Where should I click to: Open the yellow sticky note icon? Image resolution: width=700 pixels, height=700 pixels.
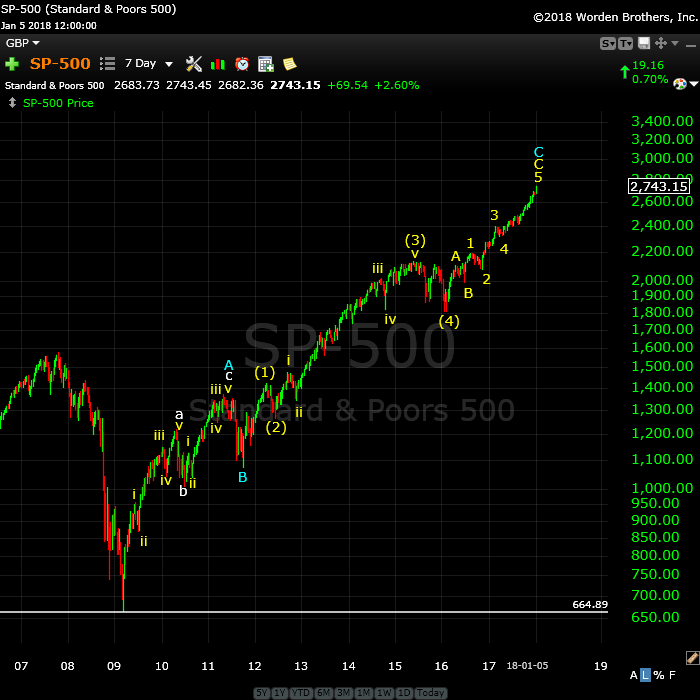pyautogui.click(x=290, y=64)
